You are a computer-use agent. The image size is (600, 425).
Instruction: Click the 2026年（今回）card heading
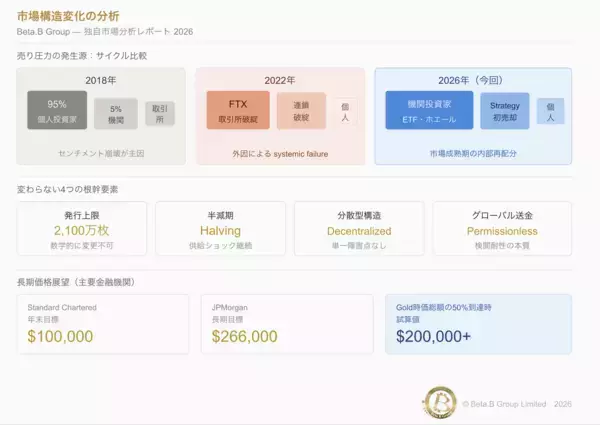[x=471, y=80]
